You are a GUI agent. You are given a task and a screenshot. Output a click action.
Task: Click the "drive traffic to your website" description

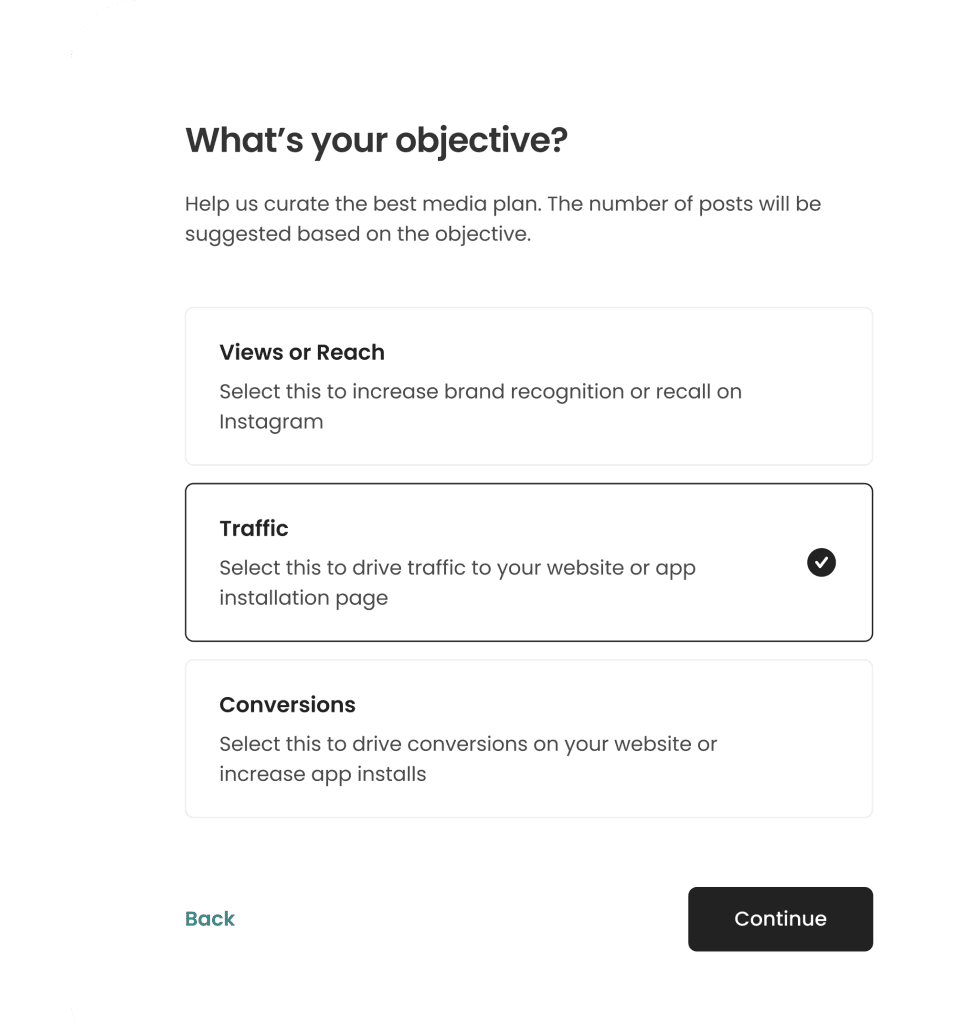(457, 568)
